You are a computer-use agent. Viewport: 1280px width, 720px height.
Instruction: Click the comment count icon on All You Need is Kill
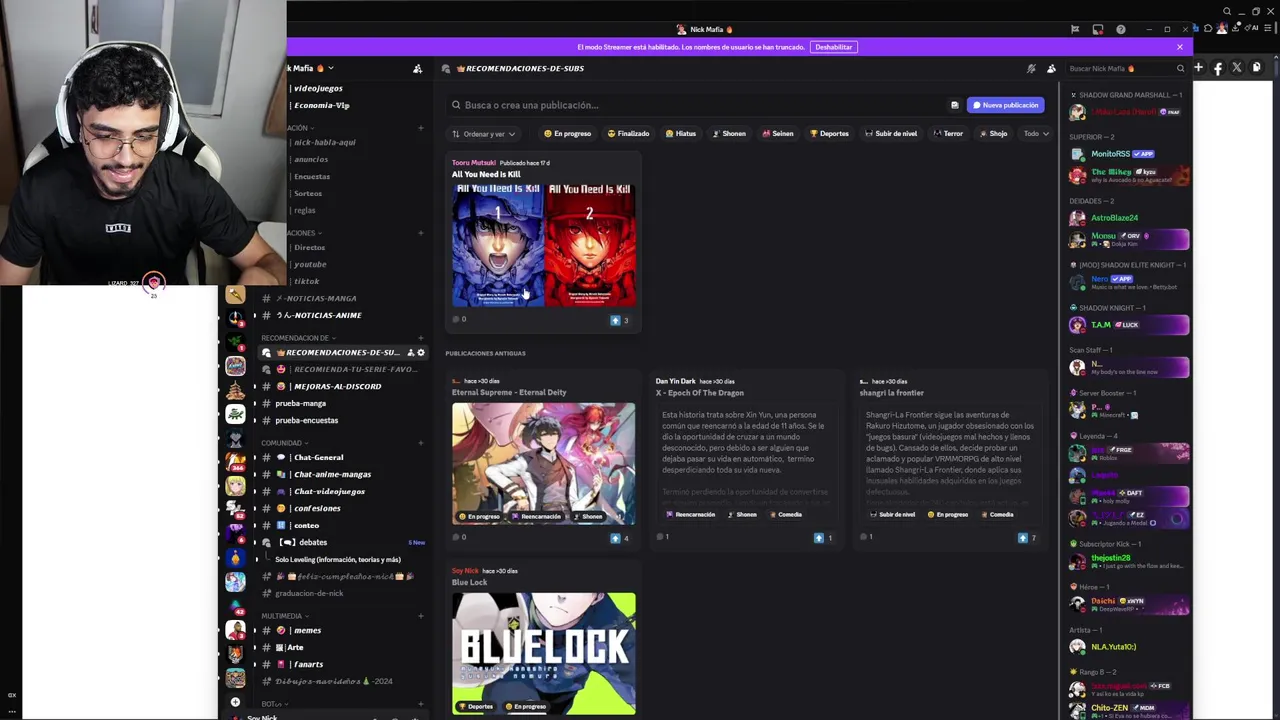coord(456,319)
